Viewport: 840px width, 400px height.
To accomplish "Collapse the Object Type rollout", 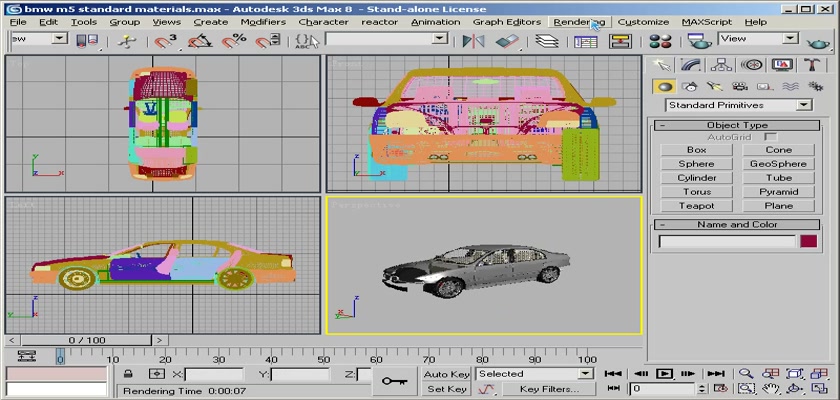I will (737, 125).
